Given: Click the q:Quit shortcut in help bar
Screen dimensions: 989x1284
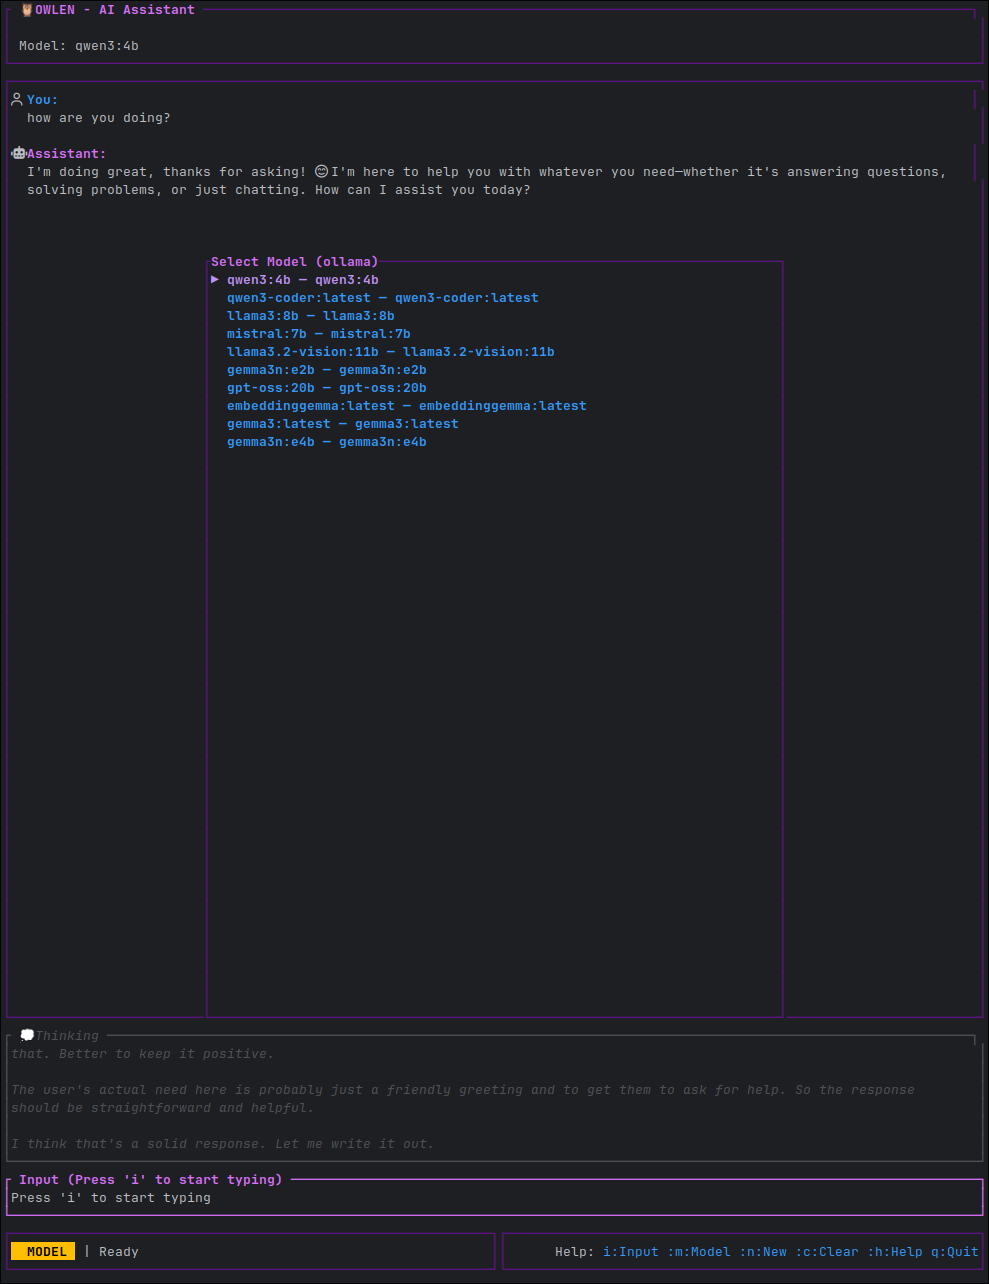Looking at the screenshot, I should [x=954, y=1252].
